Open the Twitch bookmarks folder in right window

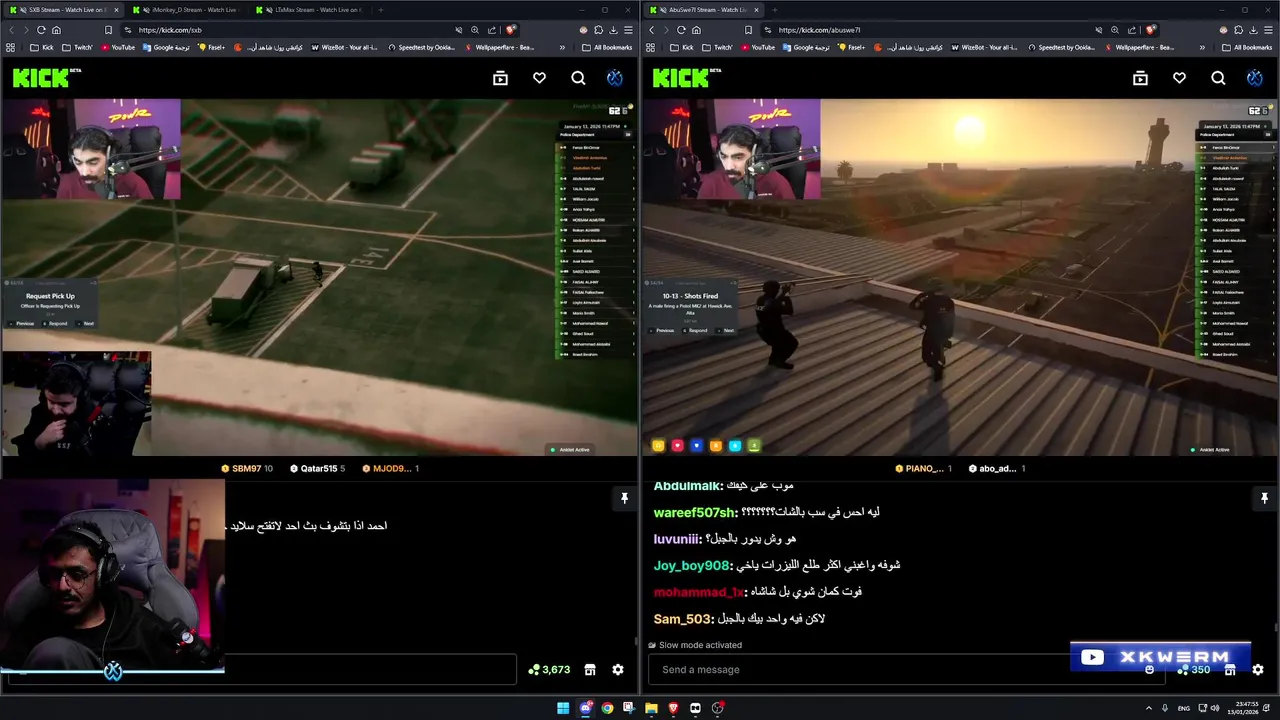[719, 47]
